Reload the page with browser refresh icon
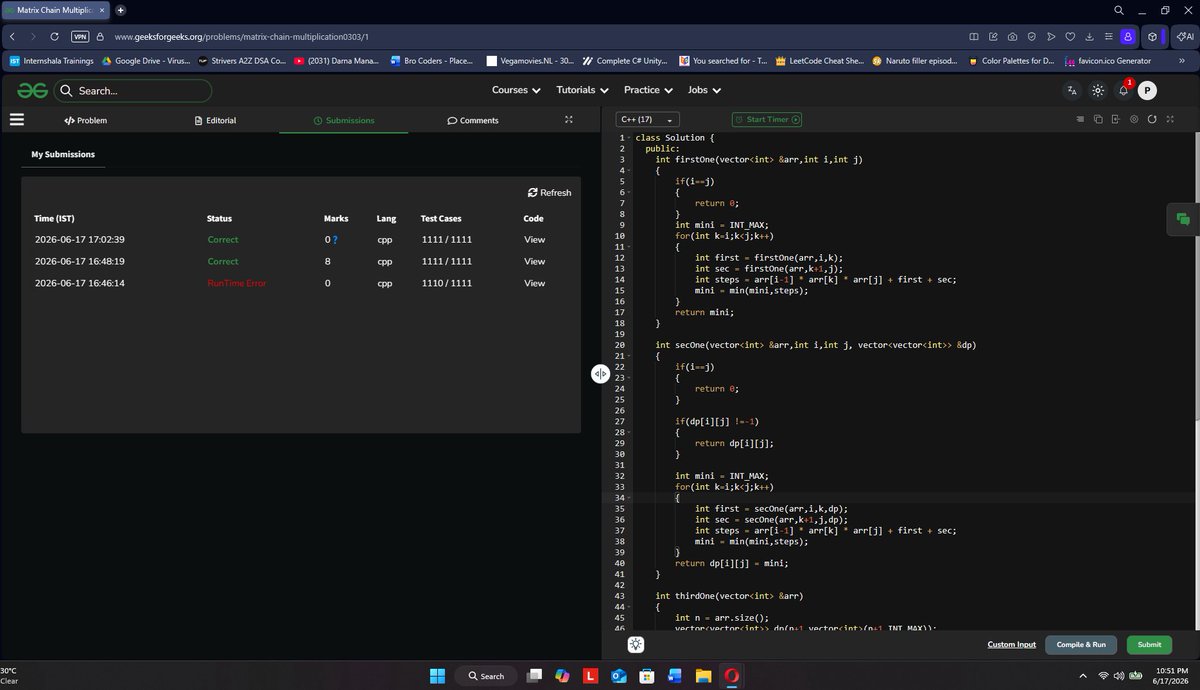1200x690 pixels. 54,36
